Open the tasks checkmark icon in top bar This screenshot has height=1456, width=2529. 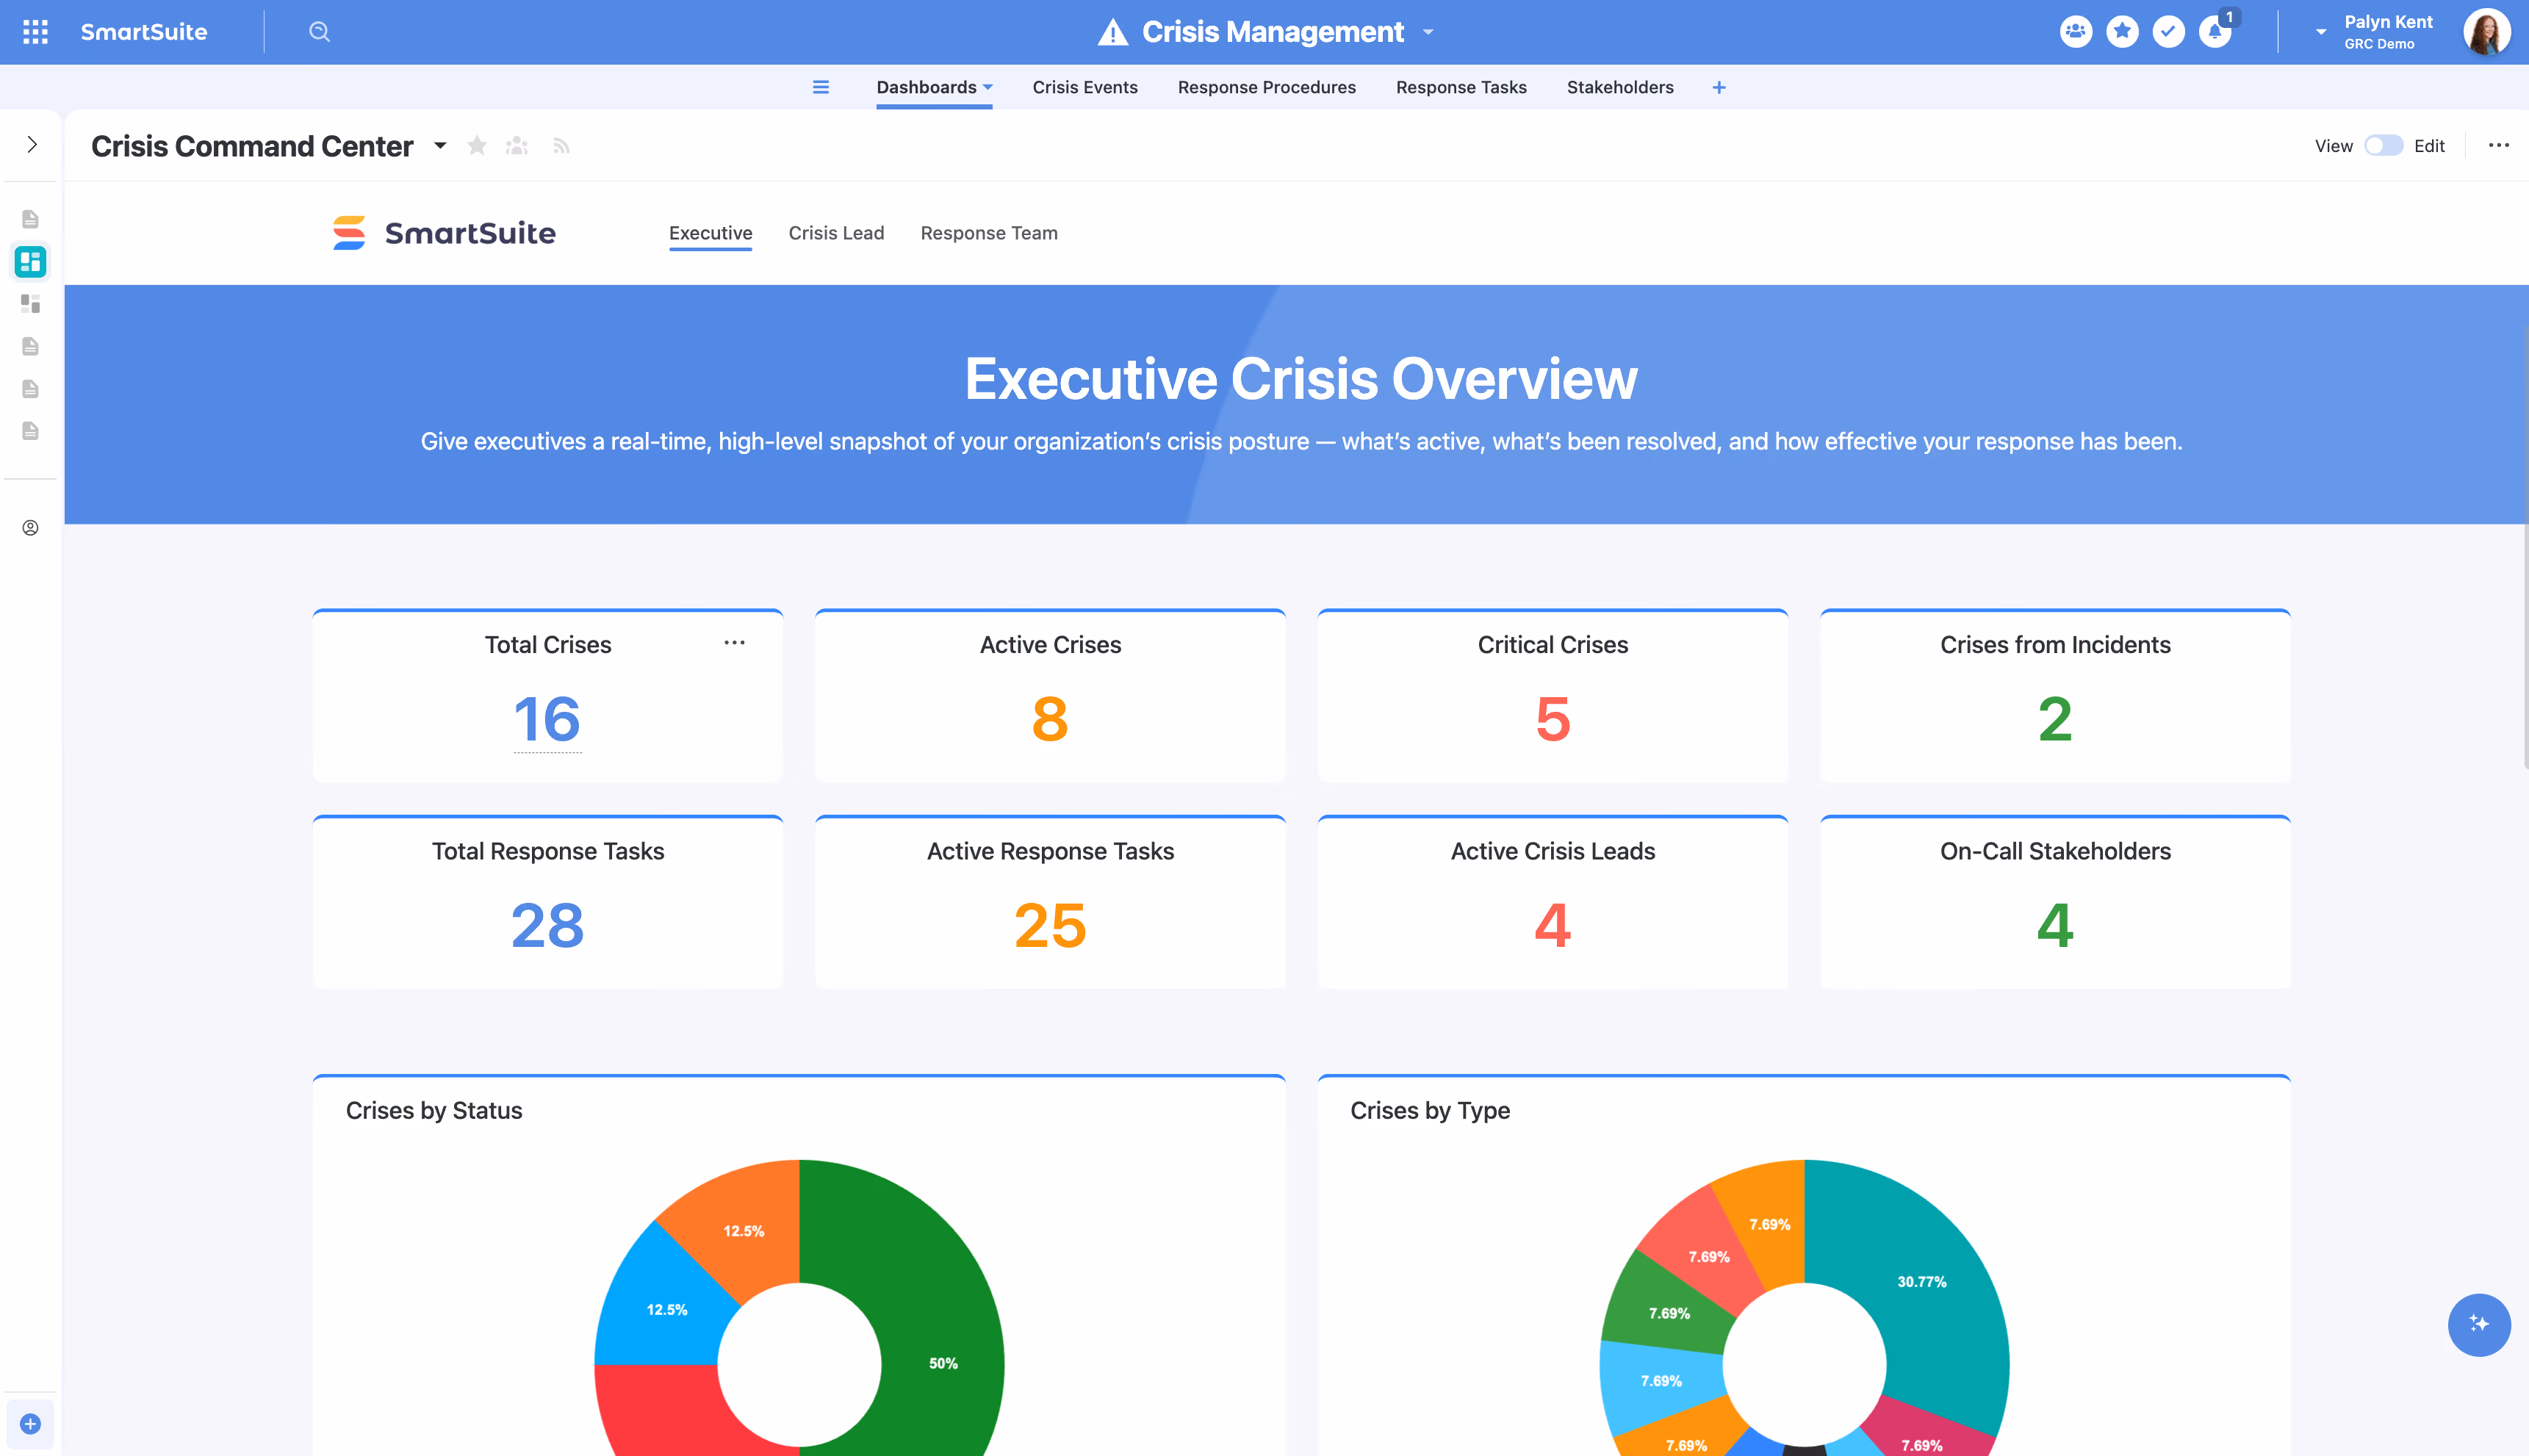pos(2168,32)
